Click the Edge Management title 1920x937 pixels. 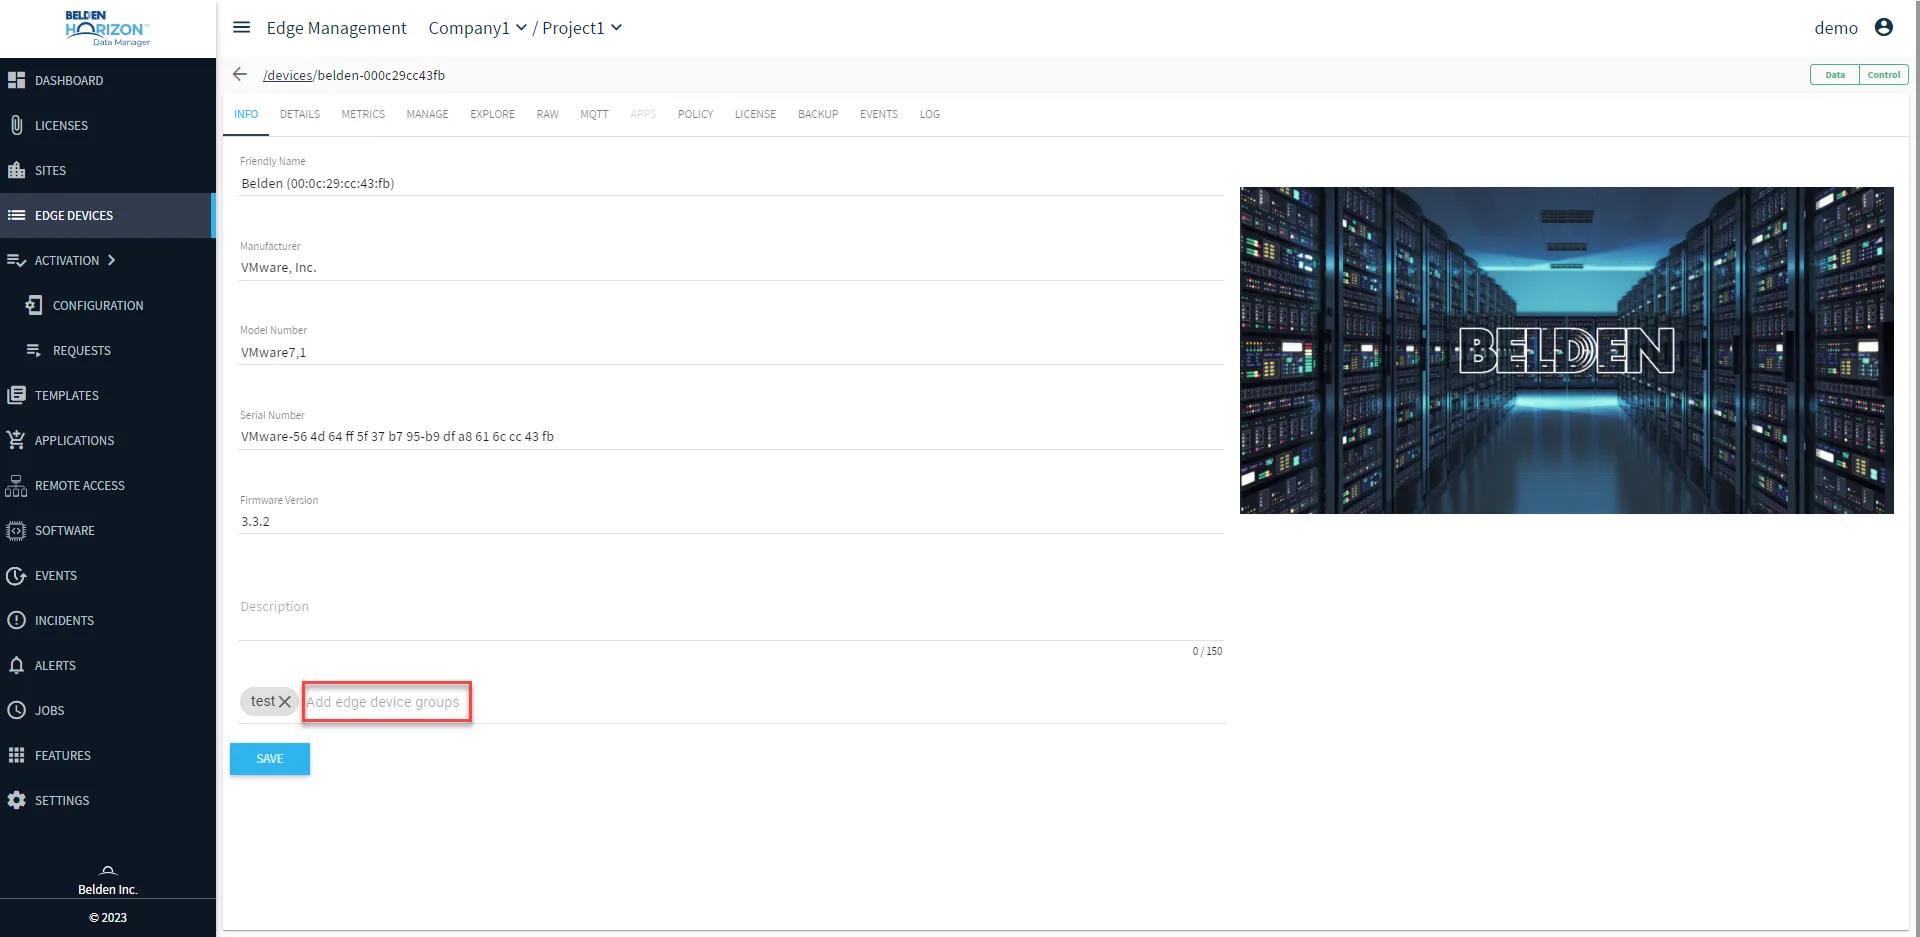[336, 28]
